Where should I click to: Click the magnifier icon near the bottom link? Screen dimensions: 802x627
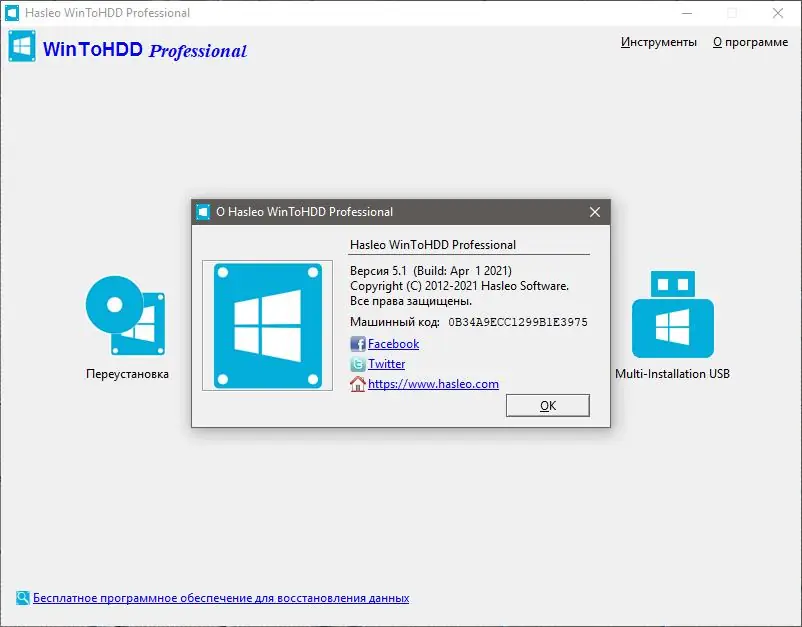click(22, 597)
